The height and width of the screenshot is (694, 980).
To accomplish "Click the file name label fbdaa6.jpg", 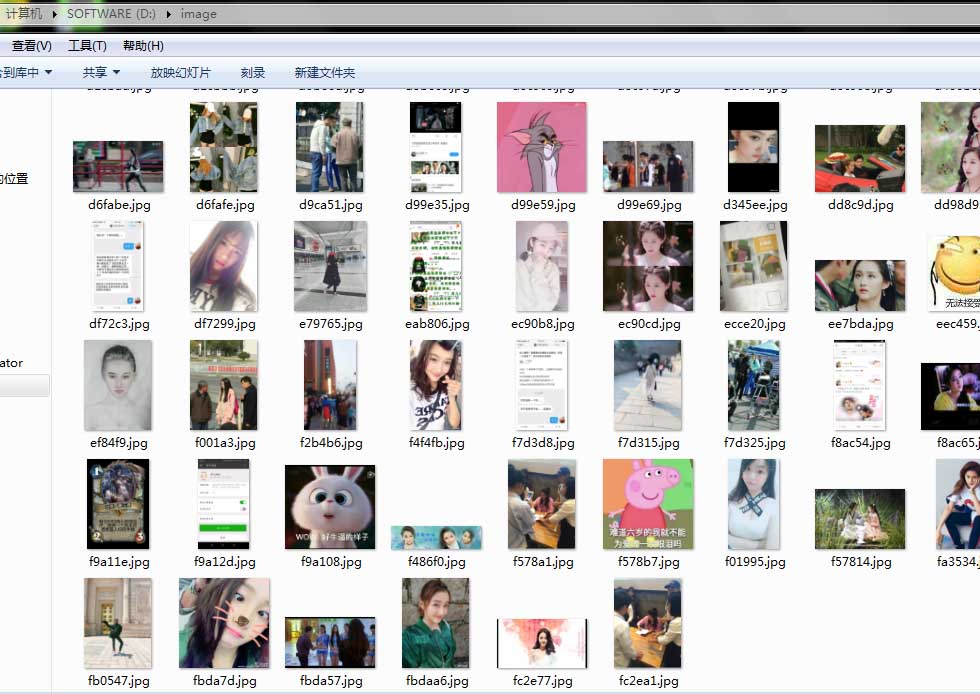I will pyautogui.click(x=437, y=680).
